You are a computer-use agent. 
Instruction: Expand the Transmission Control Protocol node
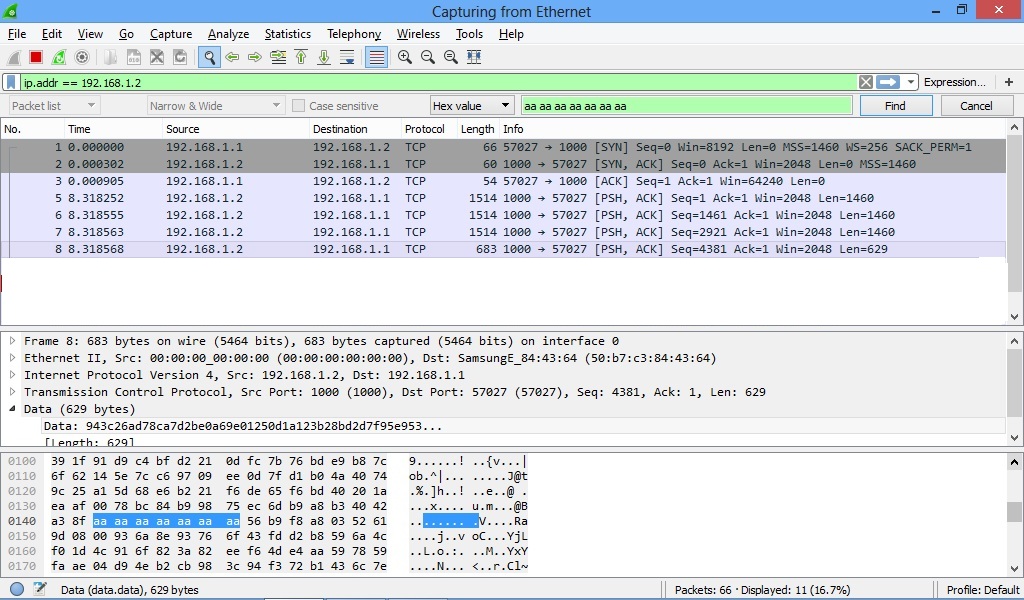tap(12, 392)
